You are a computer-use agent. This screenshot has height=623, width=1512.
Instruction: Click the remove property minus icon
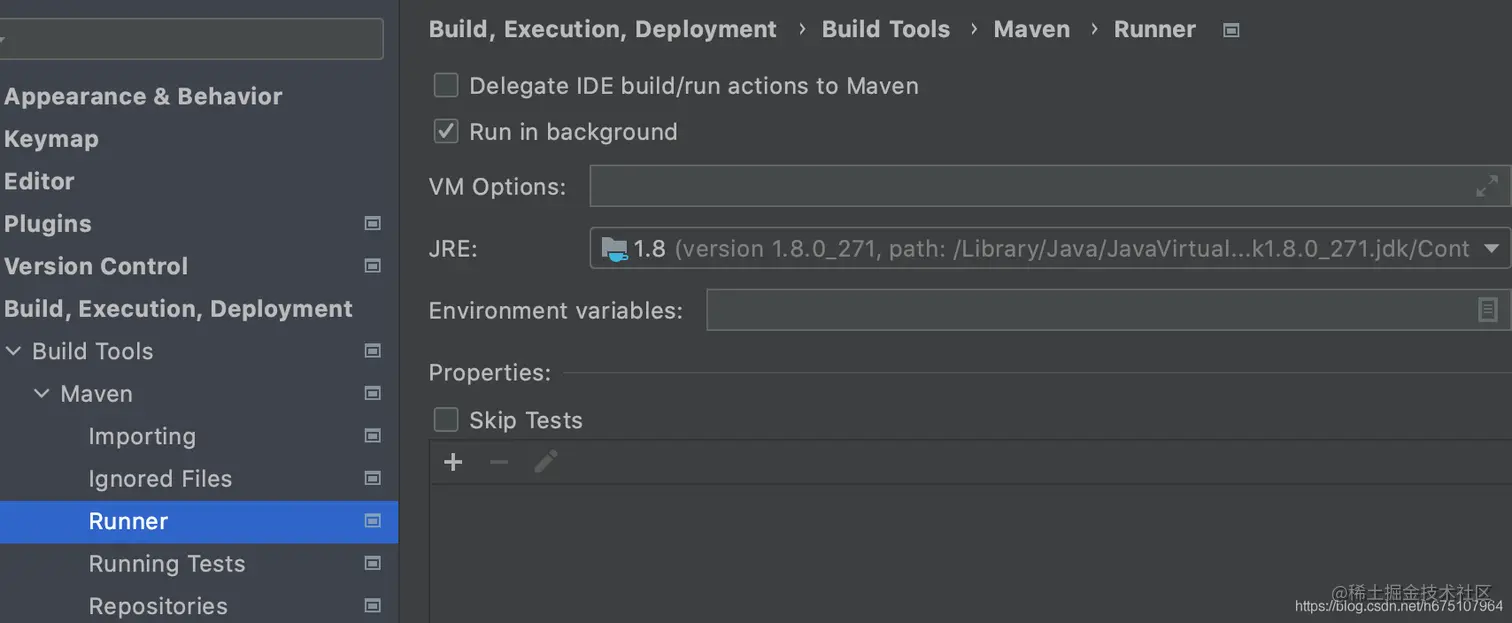tap(499, 462)
